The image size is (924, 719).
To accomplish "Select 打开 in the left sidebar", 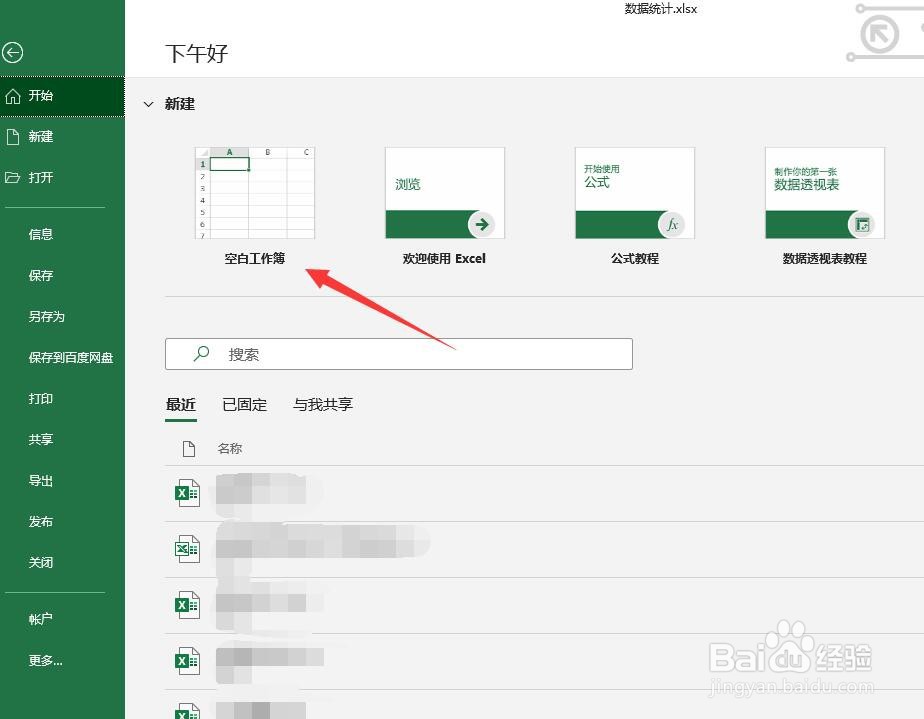I will [62, 177].
